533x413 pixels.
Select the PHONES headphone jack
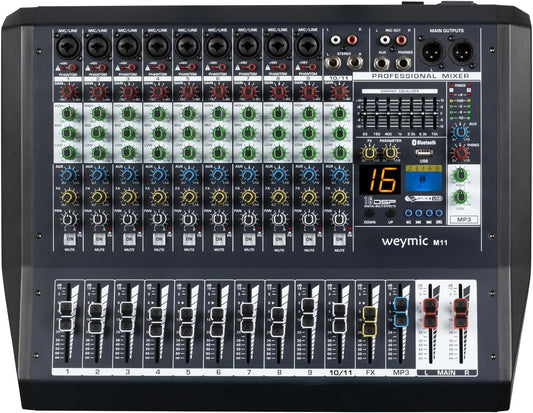tap(403, 63)
